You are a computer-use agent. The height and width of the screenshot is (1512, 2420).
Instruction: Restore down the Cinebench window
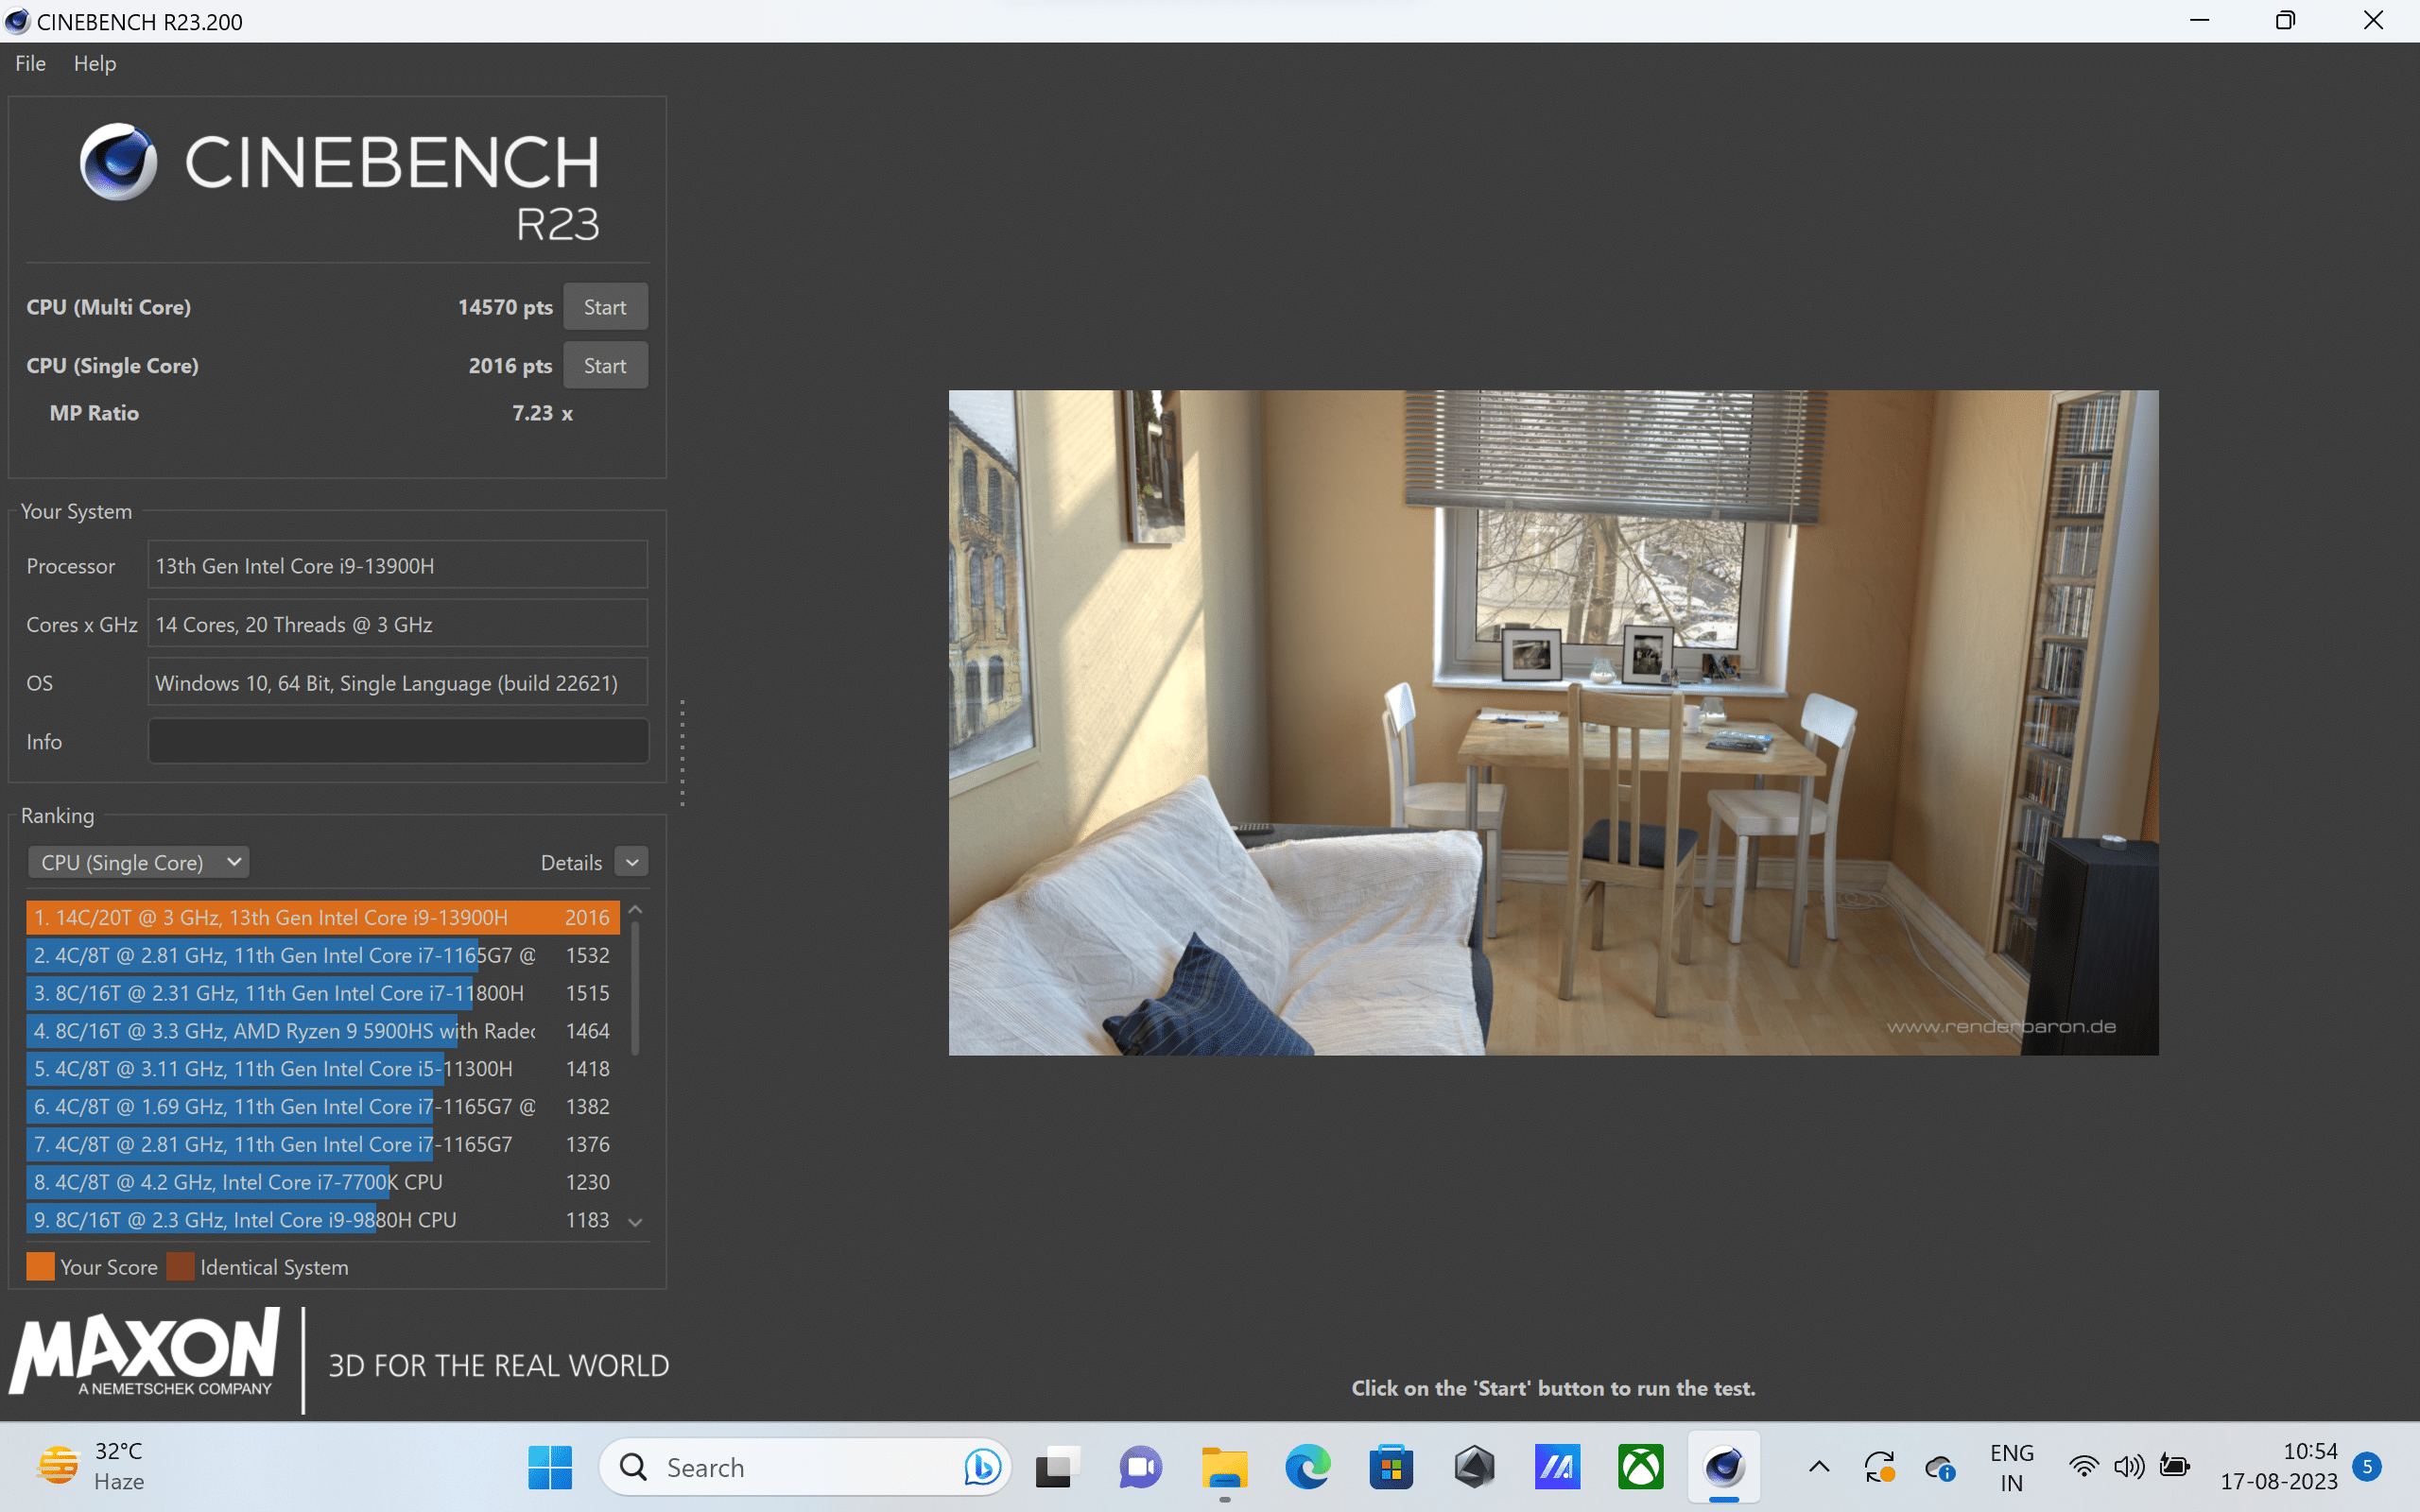pyautogui.click(x=2286, y=21)
